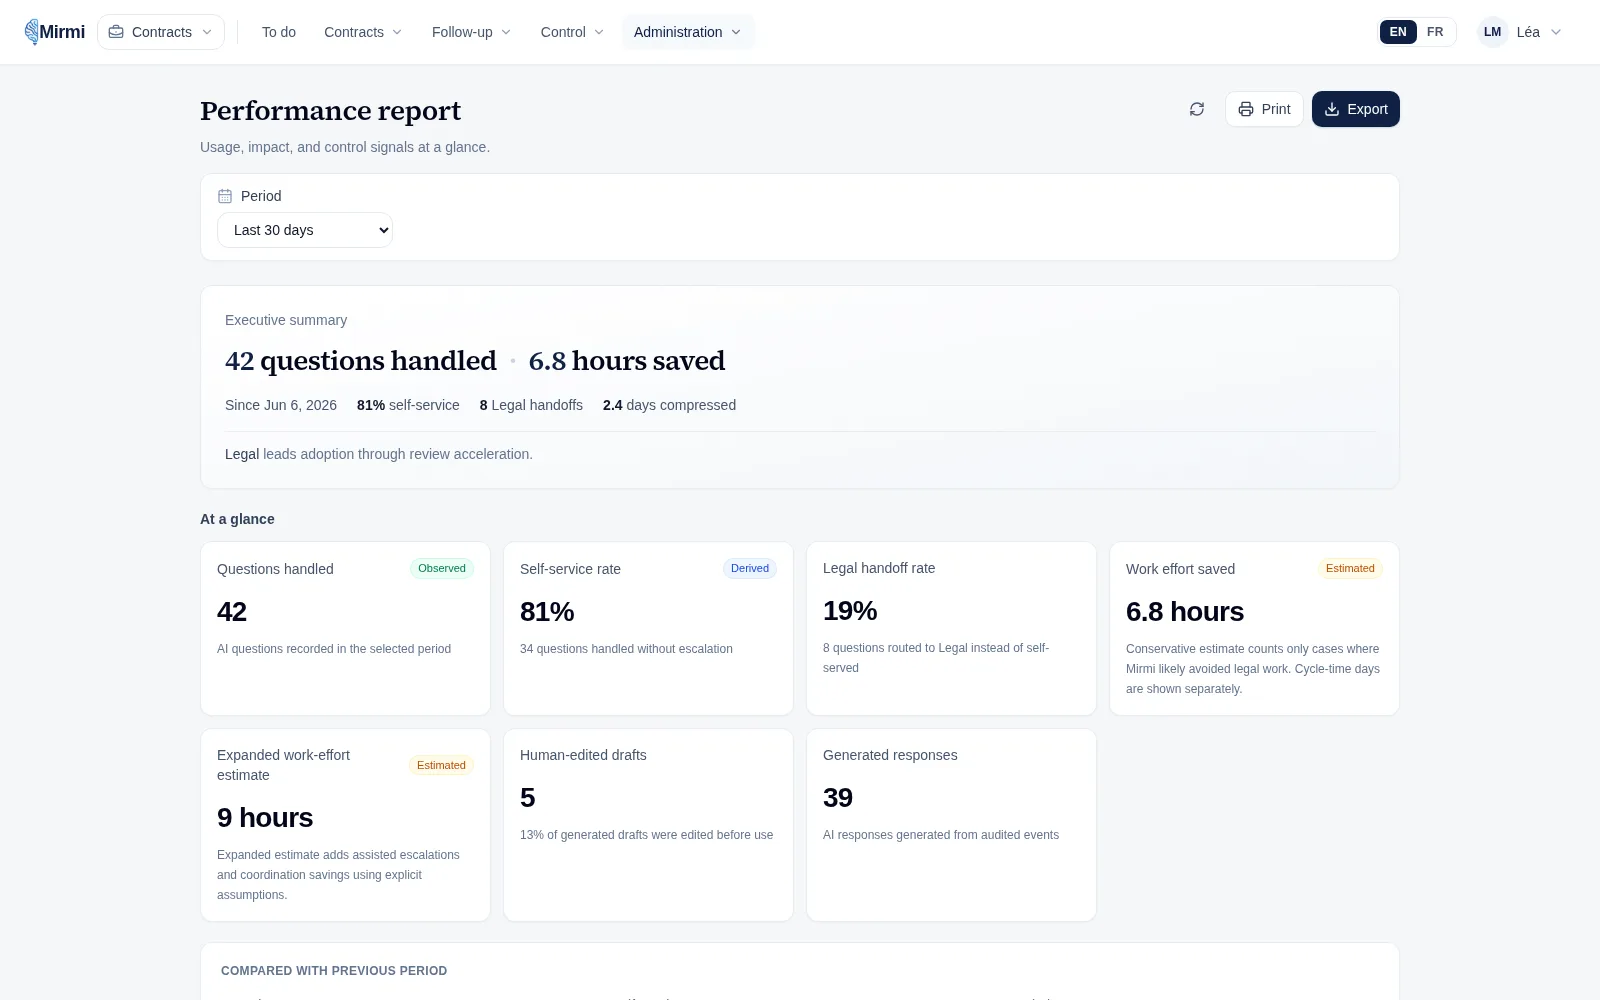
Task: Expand the Control navigation menu
Action: (572, 32)
